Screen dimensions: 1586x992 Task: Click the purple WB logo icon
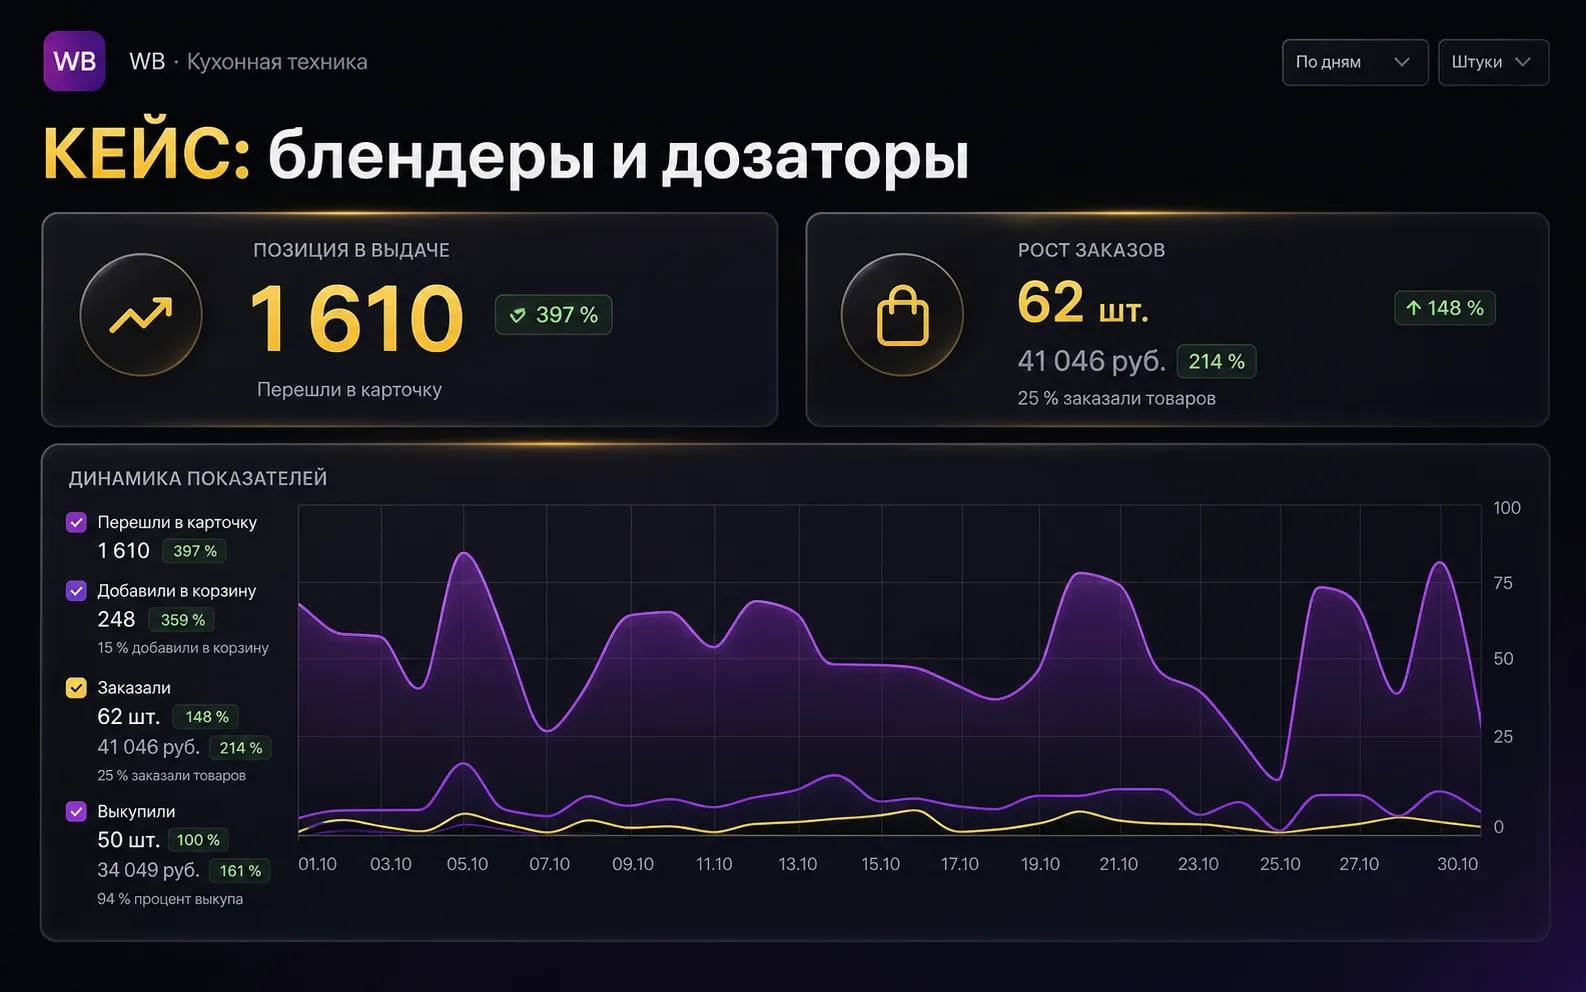click(74, 61)
